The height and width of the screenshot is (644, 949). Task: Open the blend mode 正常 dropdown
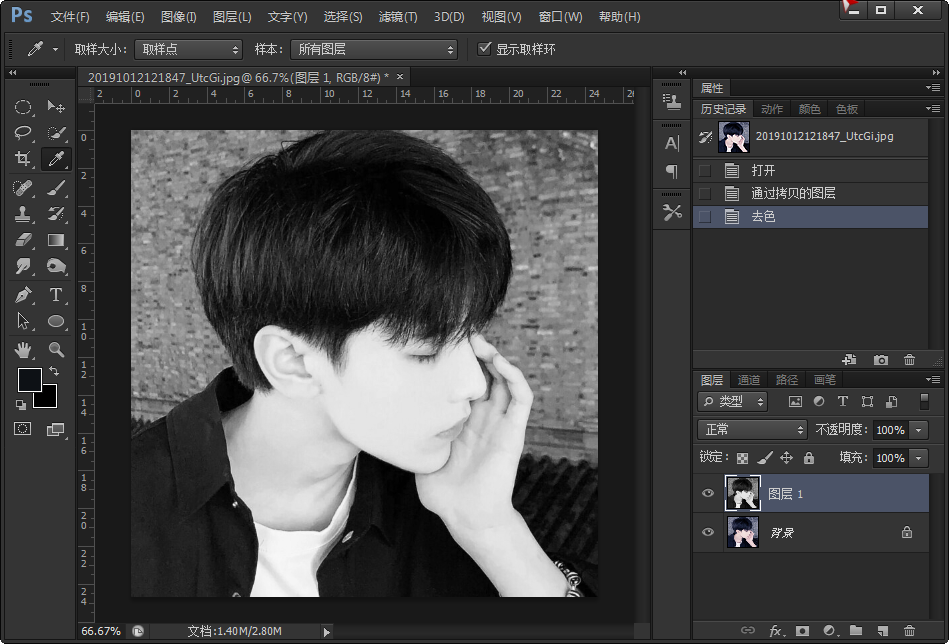(752, 430)
